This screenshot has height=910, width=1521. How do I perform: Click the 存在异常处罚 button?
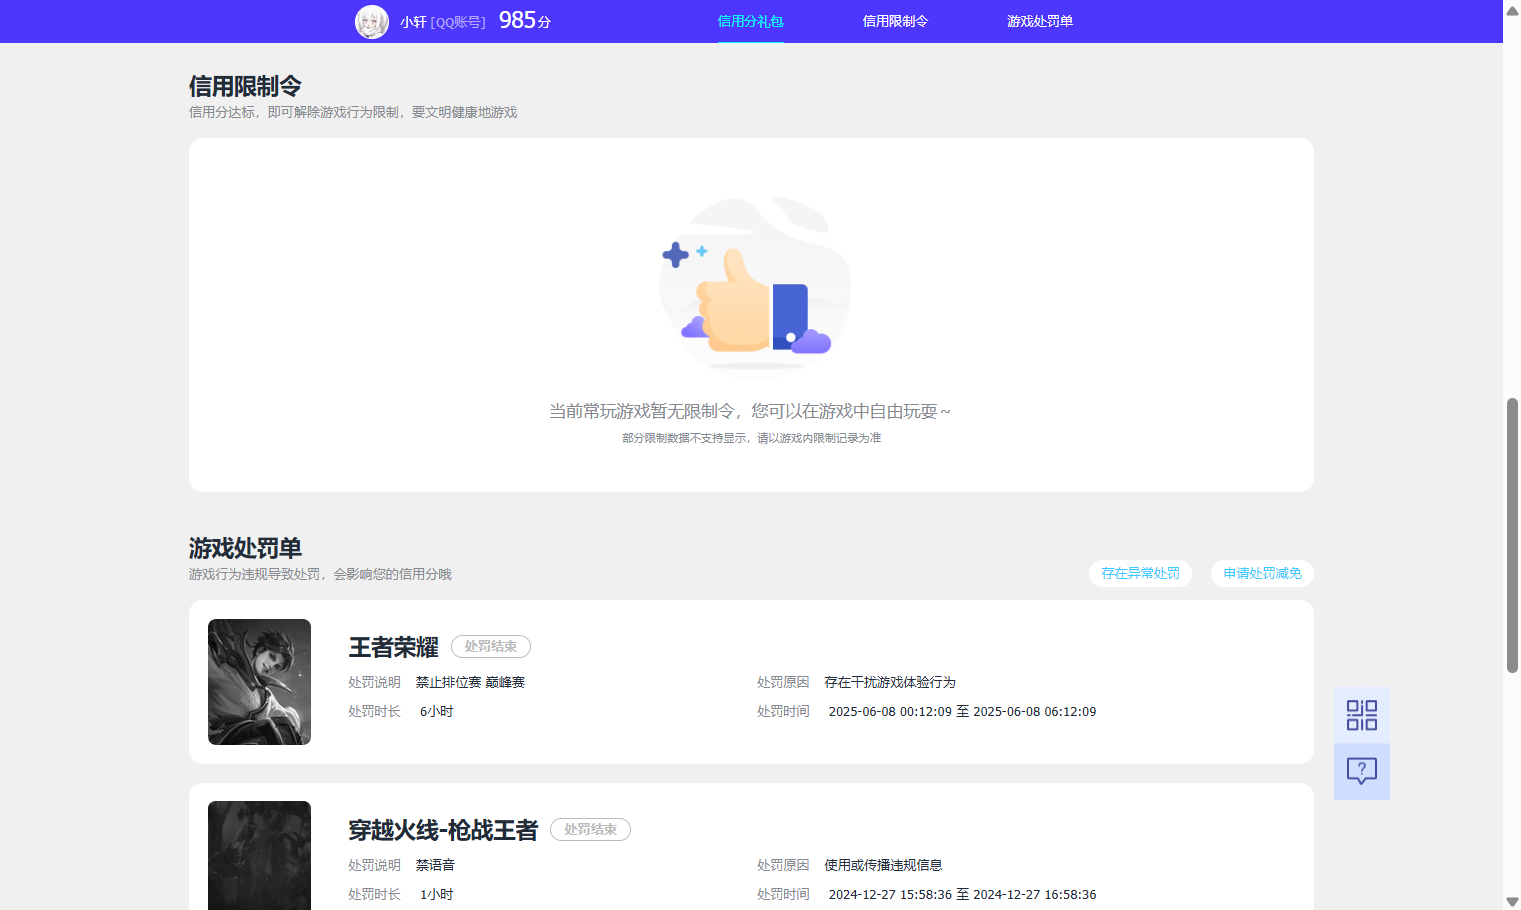(x=1140, y=573)
